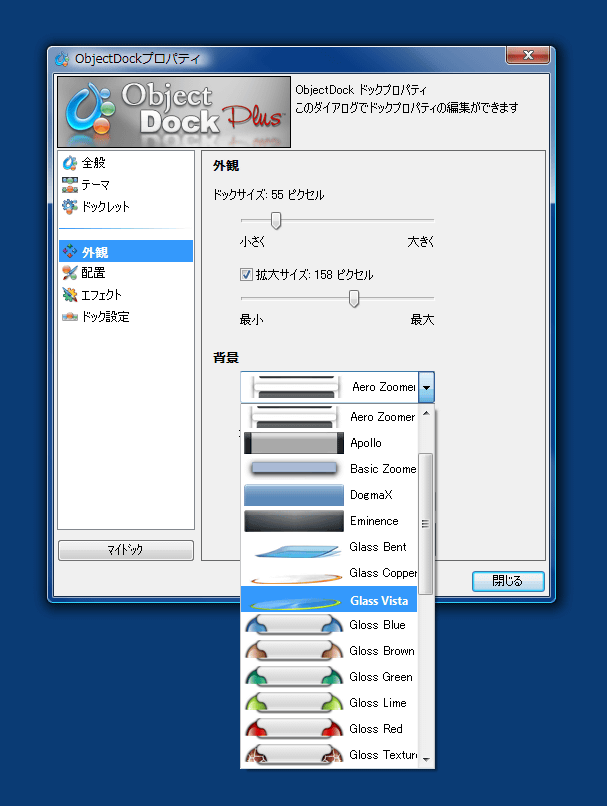Choose Glass Copper text entry
The width and height of the screenshot is (607, 806).
[383, 573]
